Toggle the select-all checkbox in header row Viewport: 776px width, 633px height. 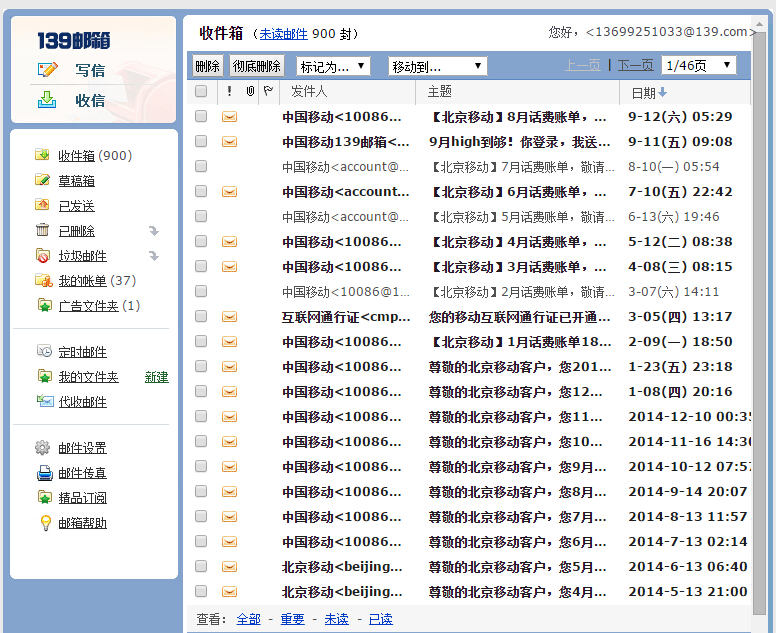201,91
